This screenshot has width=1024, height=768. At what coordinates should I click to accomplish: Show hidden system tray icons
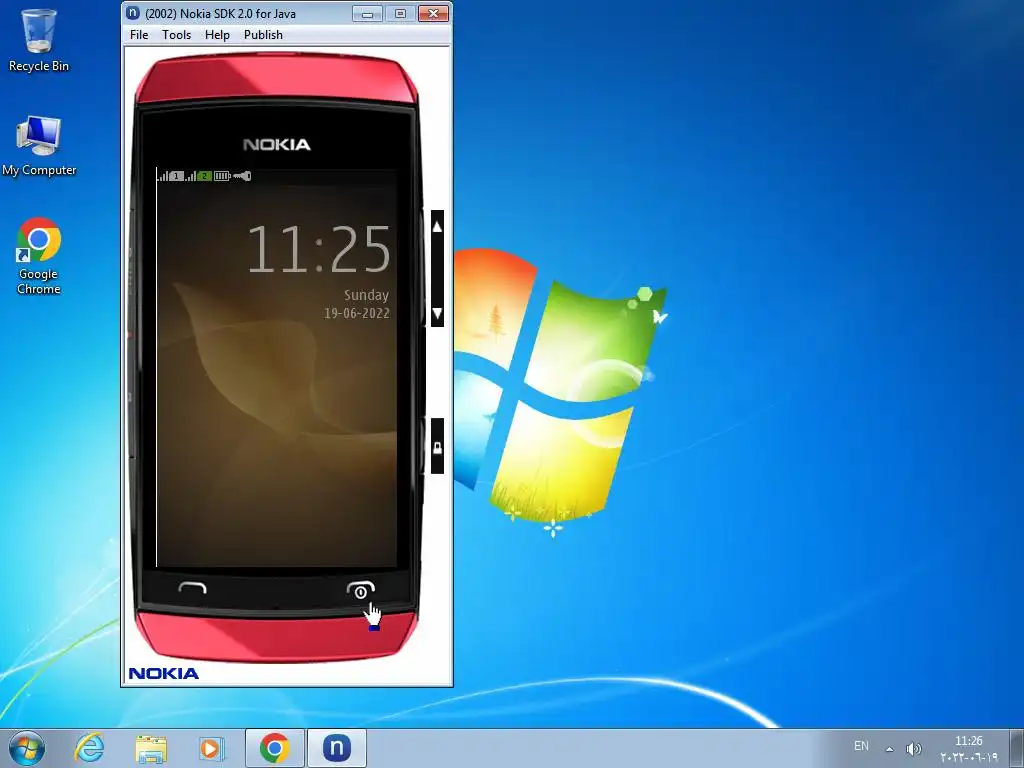[x=889, y=748]
